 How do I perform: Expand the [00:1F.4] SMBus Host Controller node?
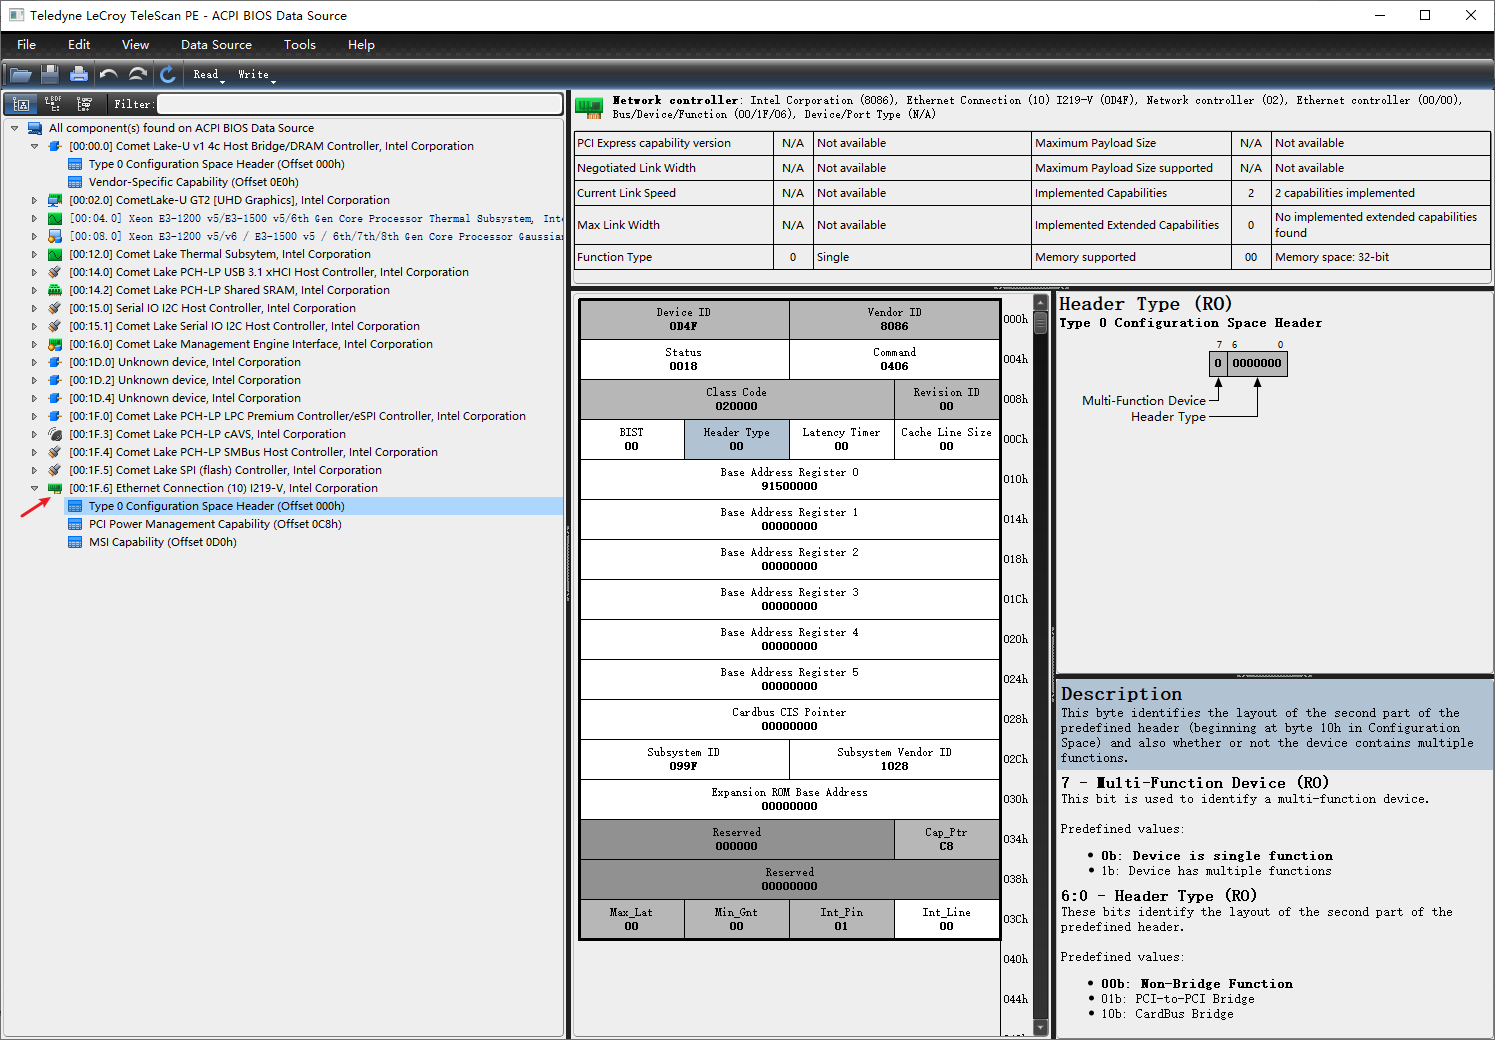pyautogui.click(x=35, y=452)
